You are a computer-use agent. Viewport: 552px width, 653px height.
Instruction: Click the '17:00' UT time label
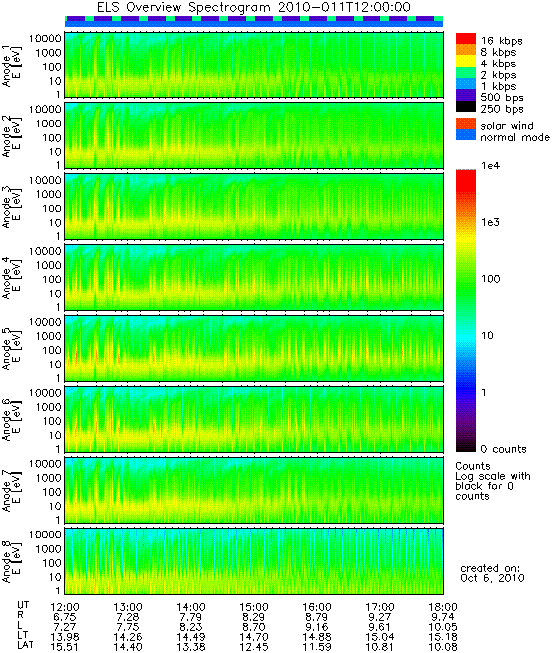coord(380,607)
